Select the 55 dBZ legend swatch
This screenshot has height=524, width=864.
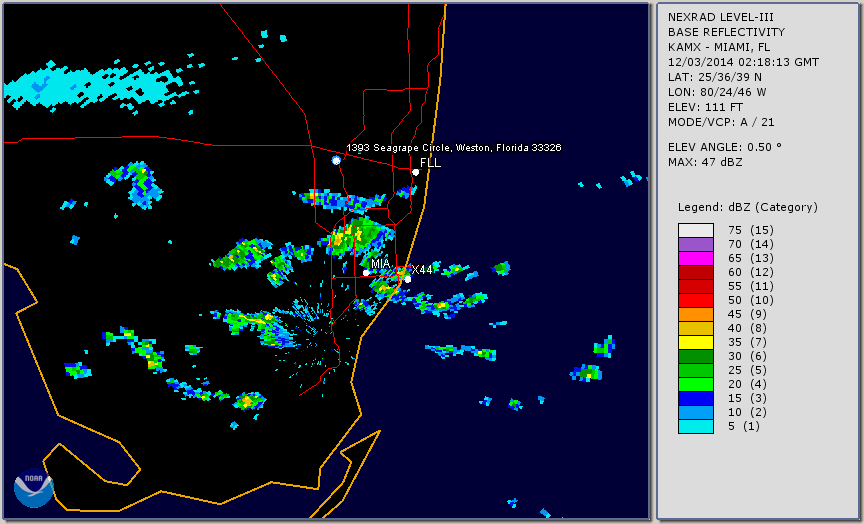coord(695,287)
